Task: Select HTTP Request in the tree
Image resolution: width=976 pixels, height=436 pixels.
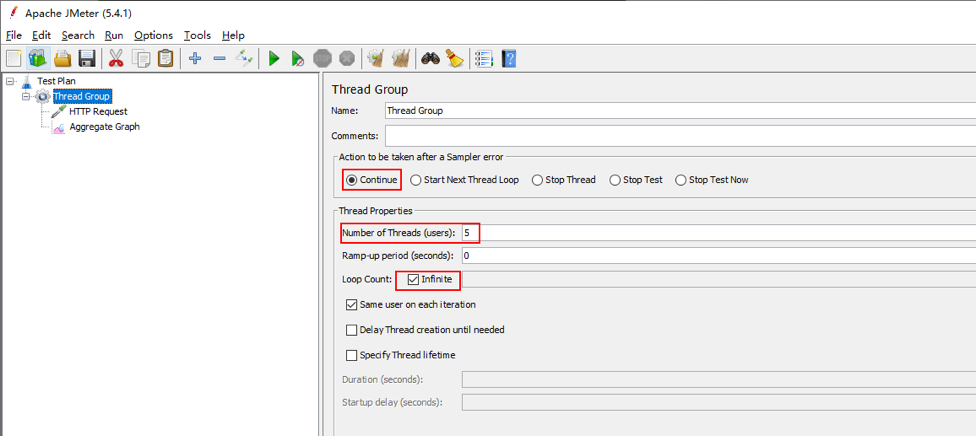Action: tap(98, 111)
